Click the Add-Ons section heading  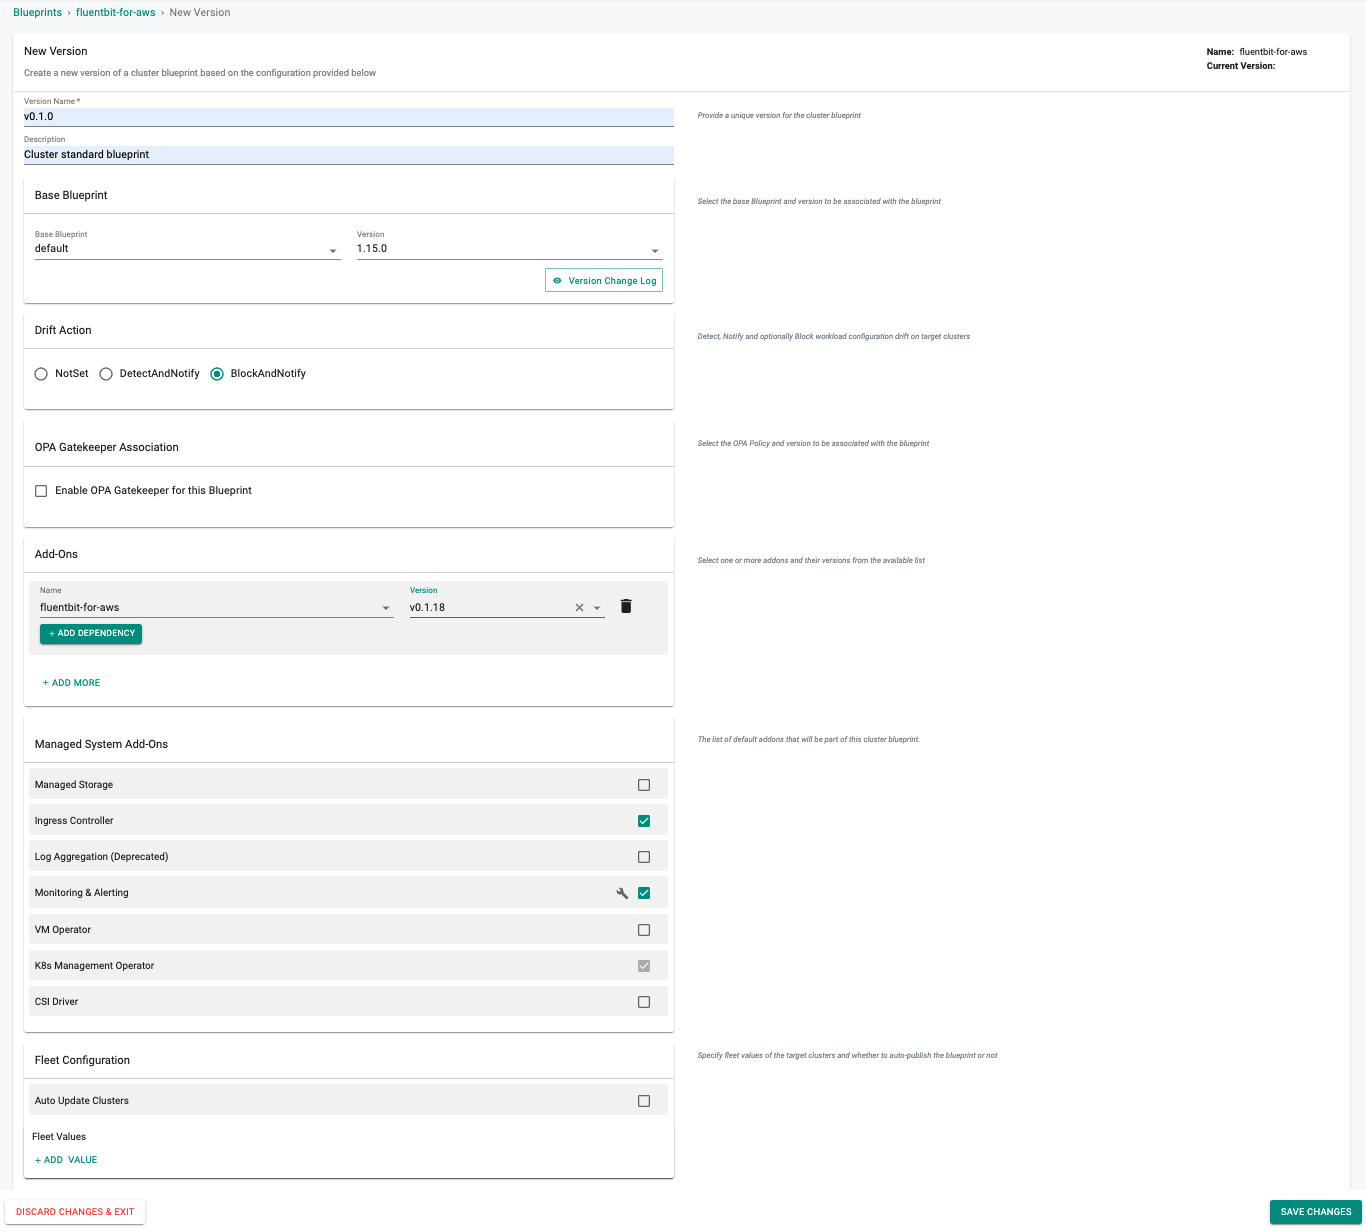[56, 554]
